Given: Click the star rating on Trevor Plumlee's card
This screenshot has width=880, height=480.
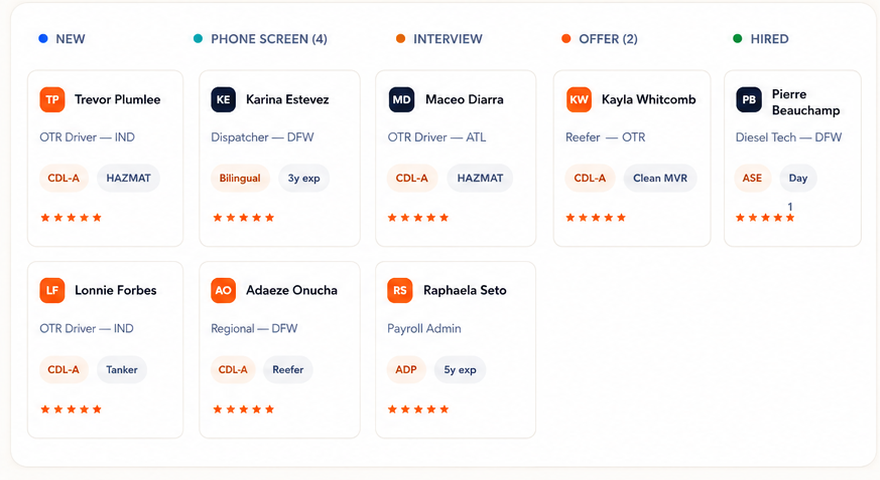Looking at the screenshot, I should [71, 218].
